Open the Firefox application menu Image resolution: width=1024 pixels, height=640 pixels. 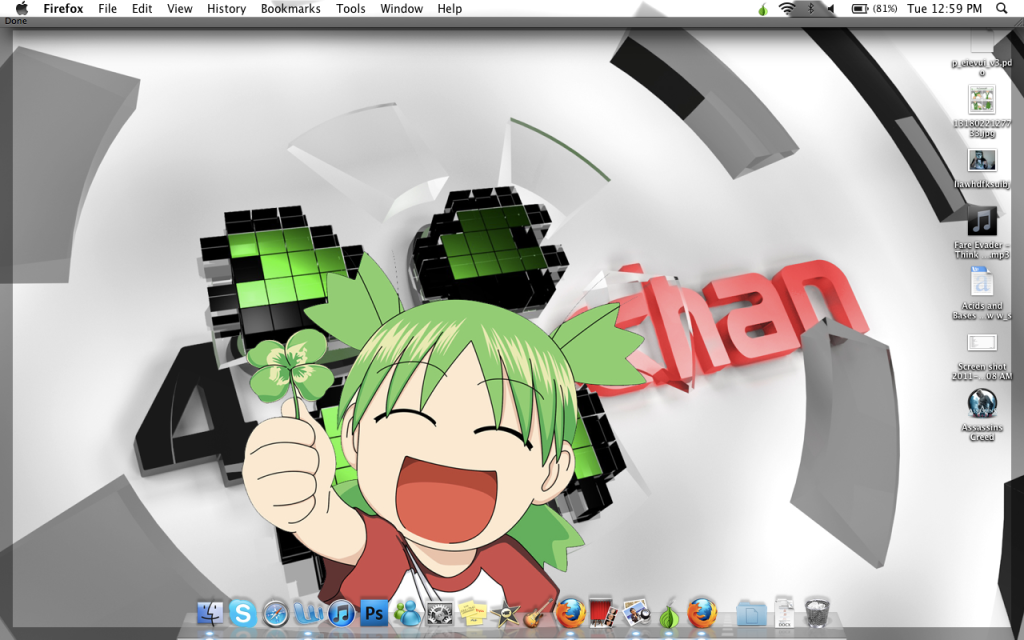coord(63,8)
